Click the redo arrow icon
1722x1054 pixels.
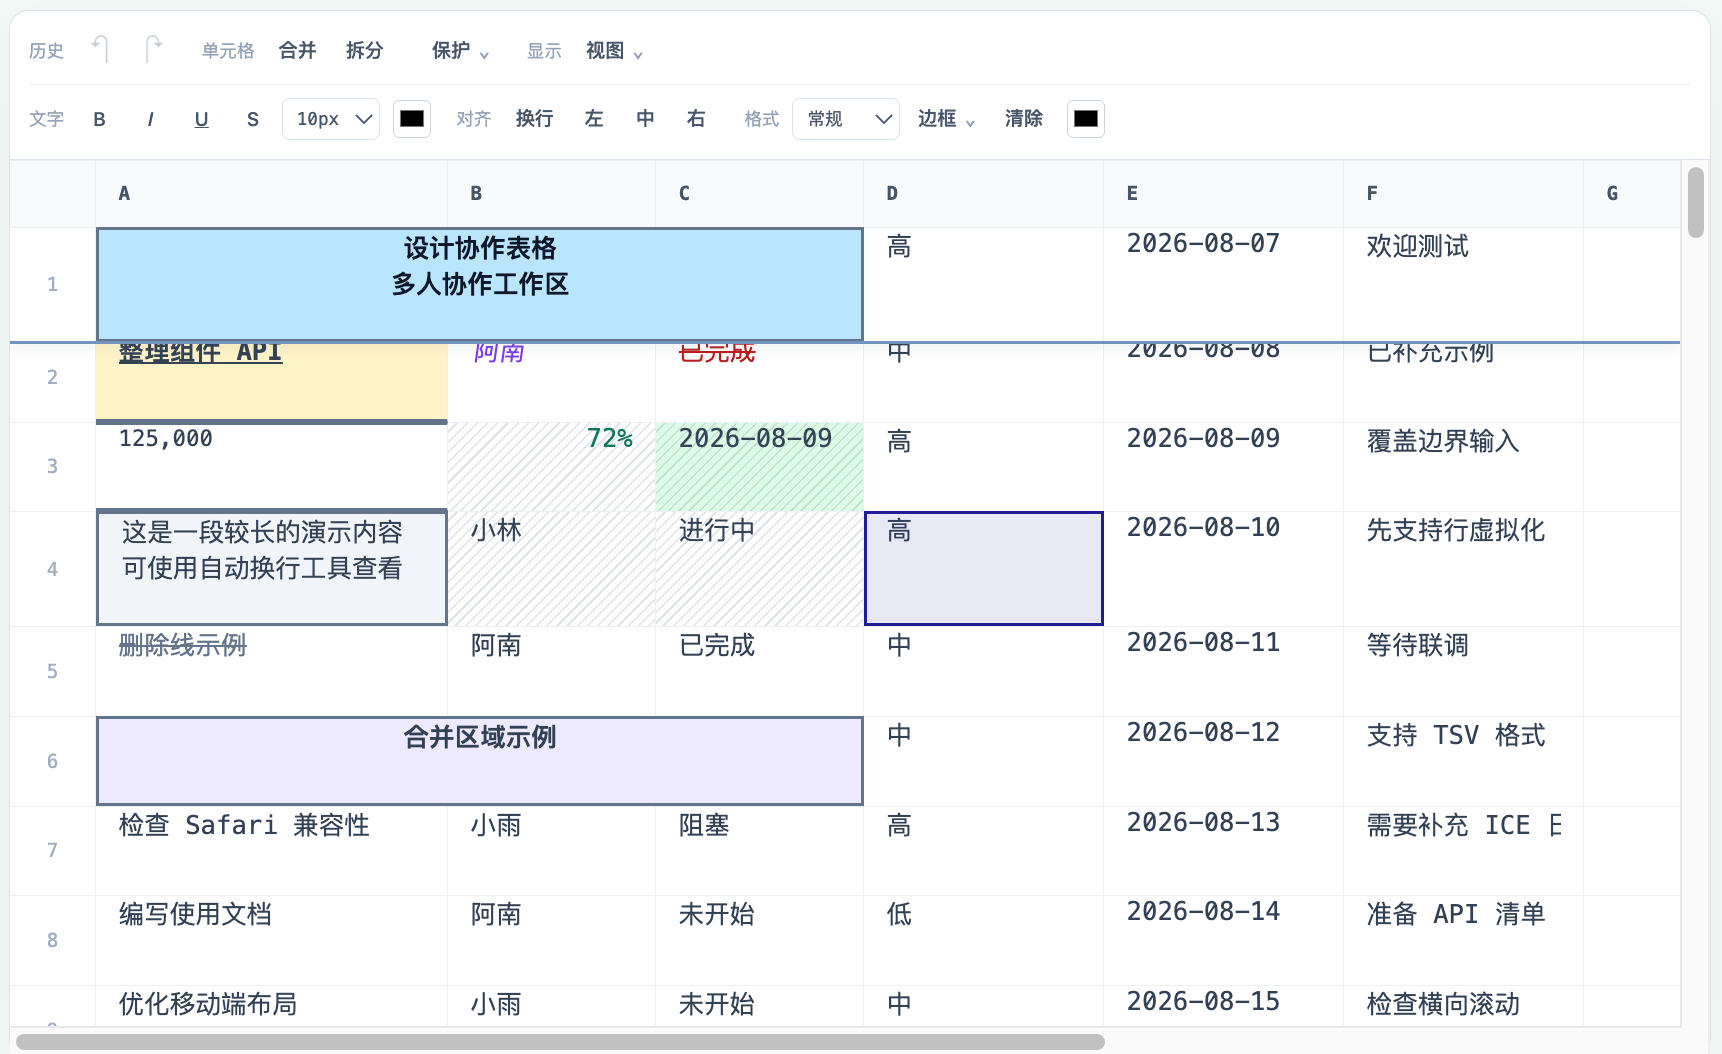[153, 49]
